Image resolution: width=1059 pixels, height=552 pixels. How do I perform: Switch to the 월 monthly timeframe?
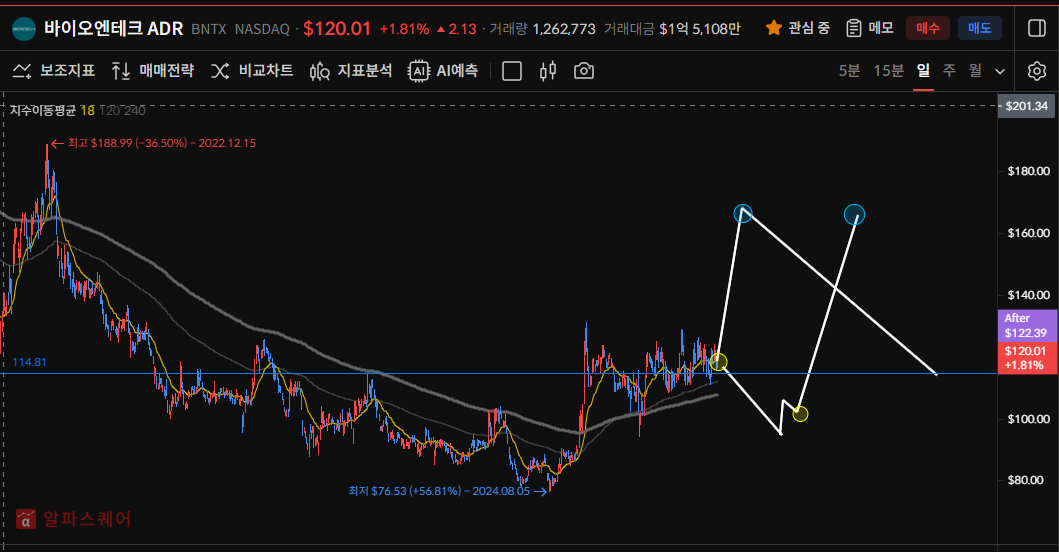pyautogui.click(x=975, y=70)
